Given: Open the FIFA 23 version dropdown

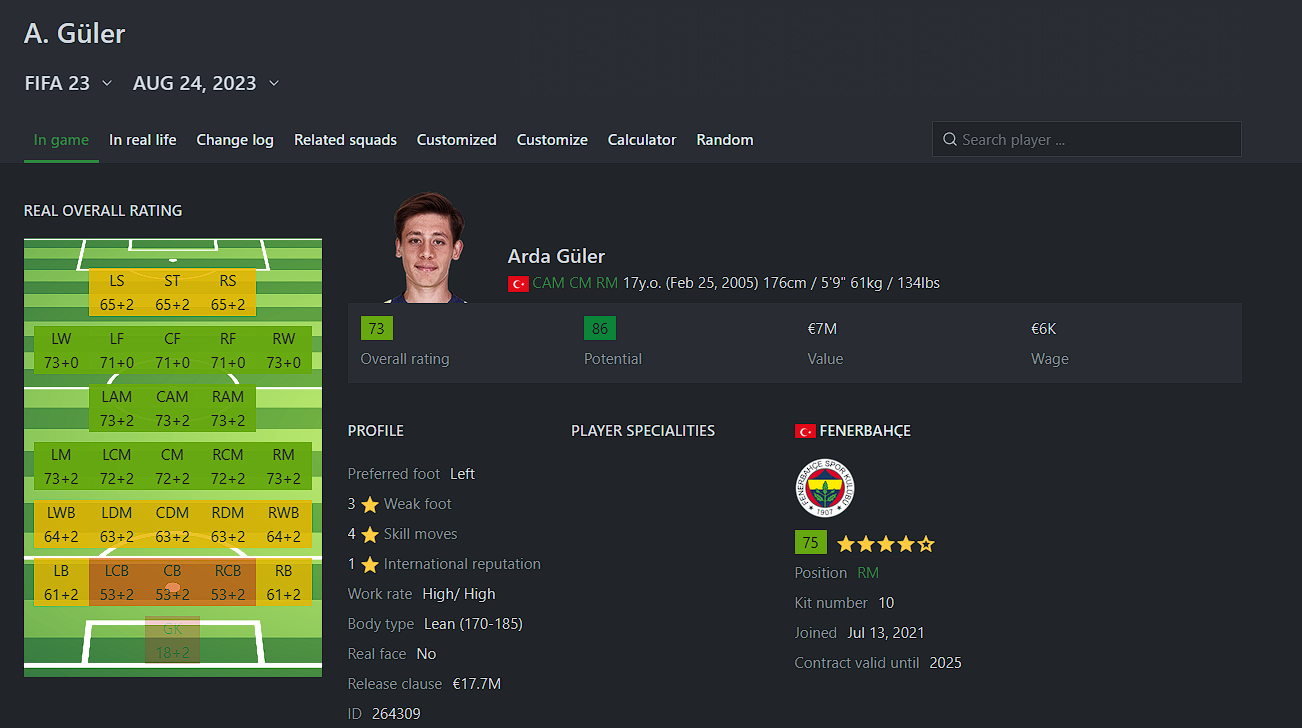Looking at the screenshot, I should (68, 83).
